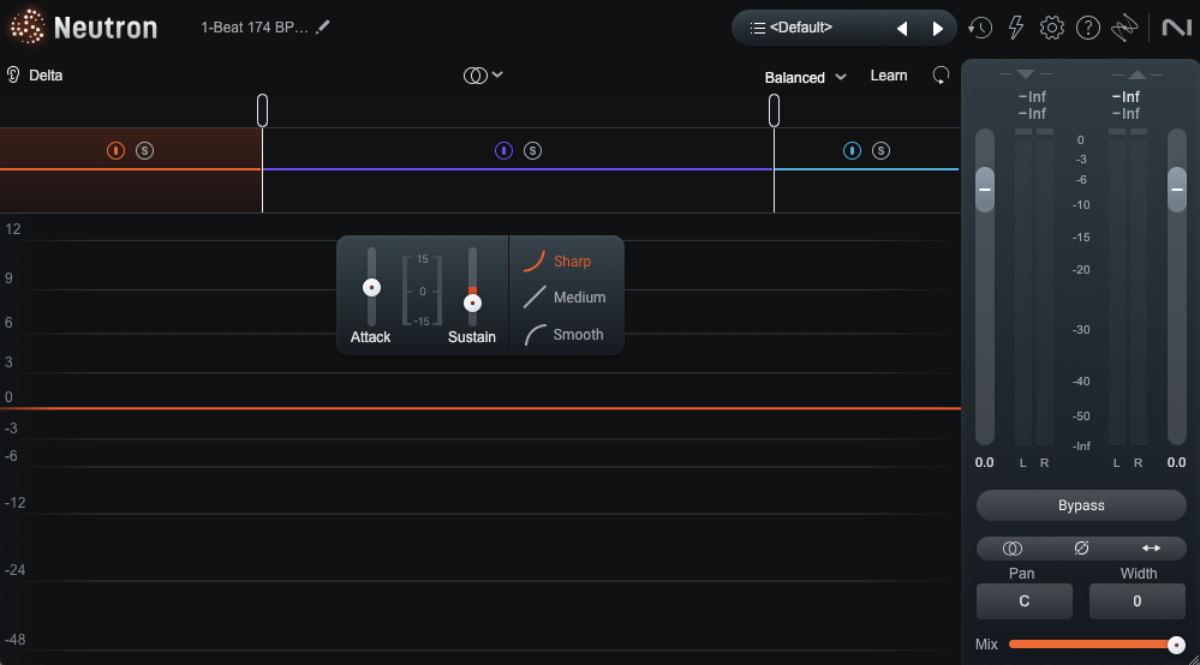
Task: Click the Pan value field showing C
Action: tap(1024, 601)
